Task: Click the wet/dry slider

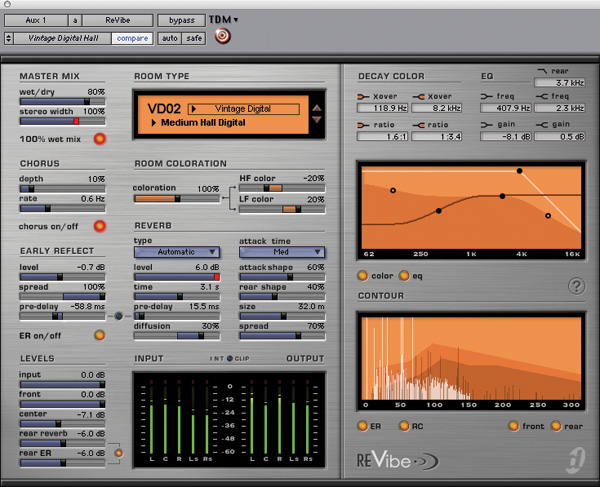Action: pyautogui.click(x=62, y=101)
